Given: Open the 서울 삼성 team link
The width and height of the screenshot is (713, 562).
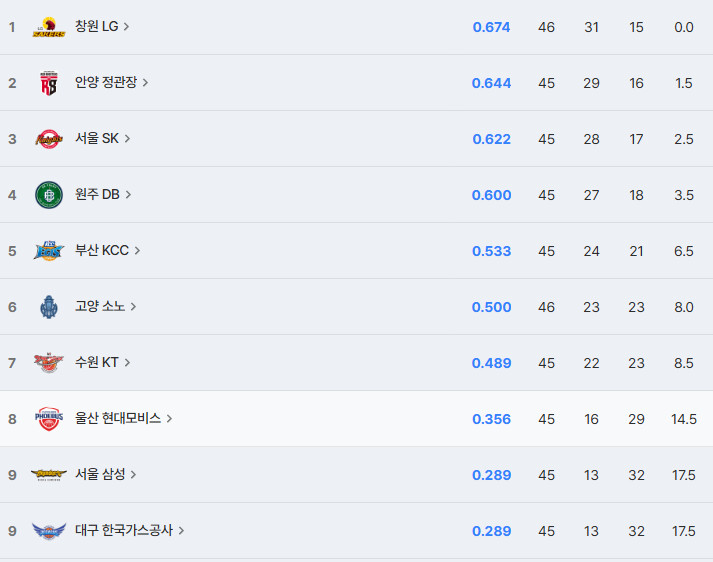Looking at the screenshot, I should click(x=100, y=474).
